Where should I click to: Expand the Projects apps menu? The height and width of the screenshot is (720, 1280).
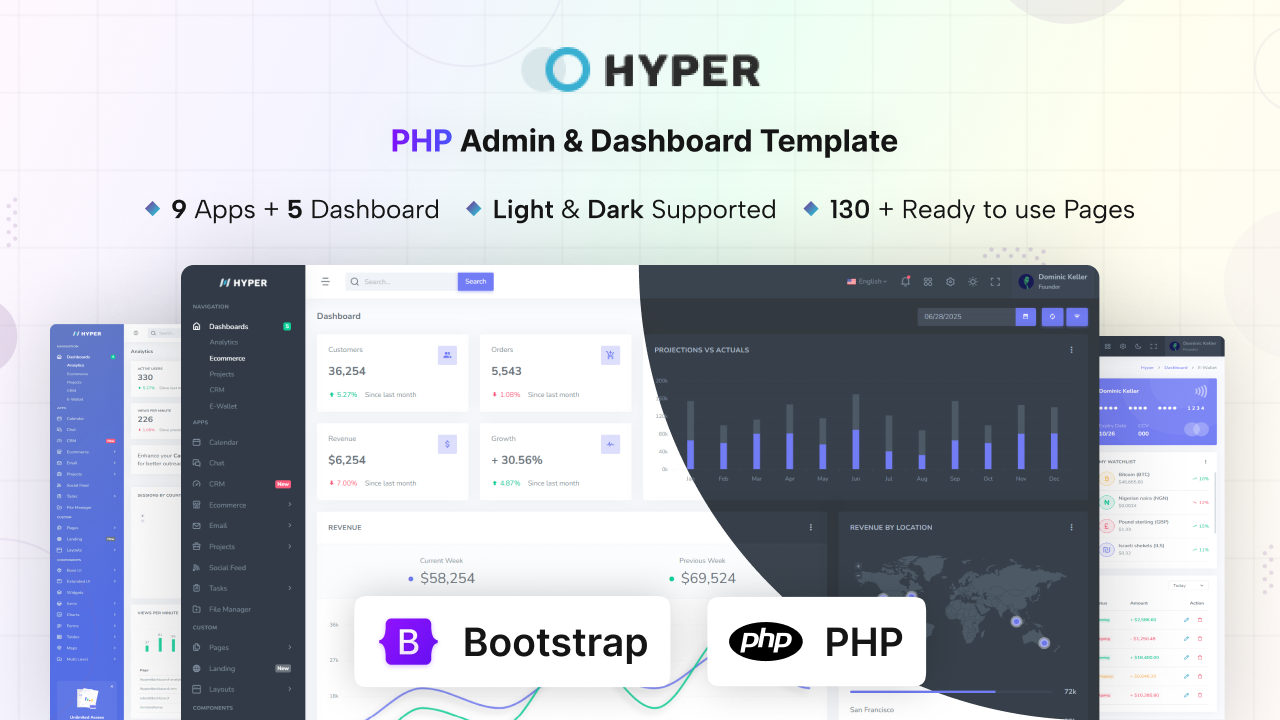tap(243, 547)
